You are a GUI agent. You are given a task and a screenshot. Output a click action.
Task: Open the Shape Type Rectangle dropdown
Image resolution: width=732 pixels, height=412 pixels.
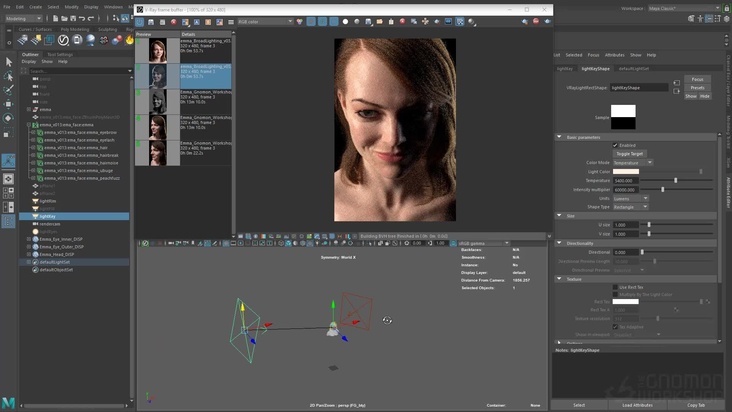pyautogui.click(x=630, y=207)
